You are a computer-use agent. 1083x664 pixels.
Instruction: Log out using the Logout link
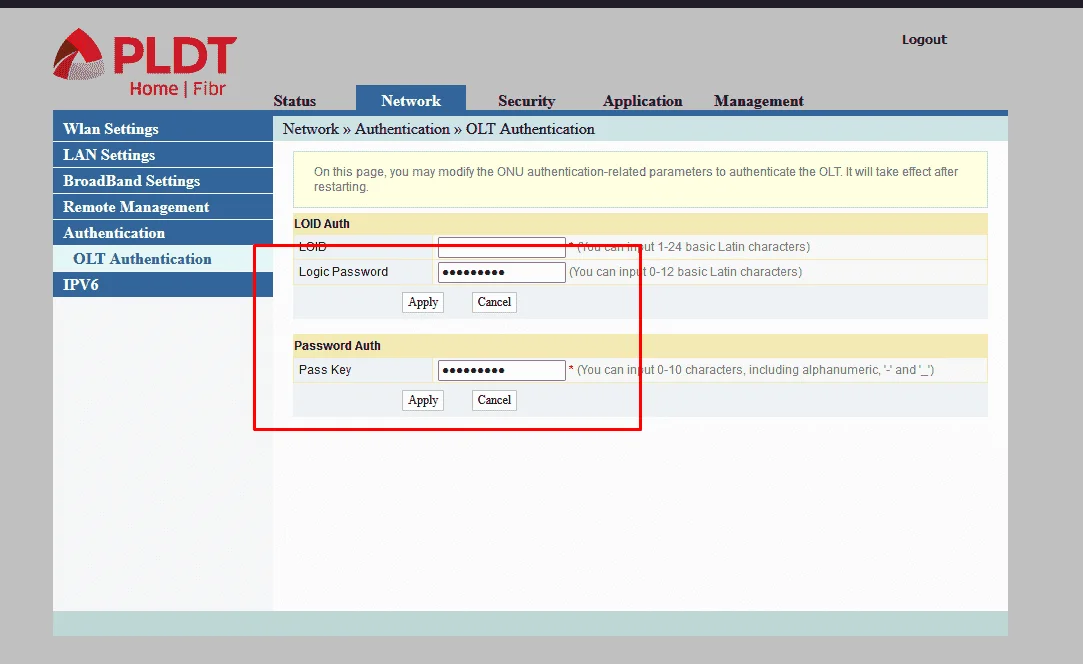[x=923, y=39]
